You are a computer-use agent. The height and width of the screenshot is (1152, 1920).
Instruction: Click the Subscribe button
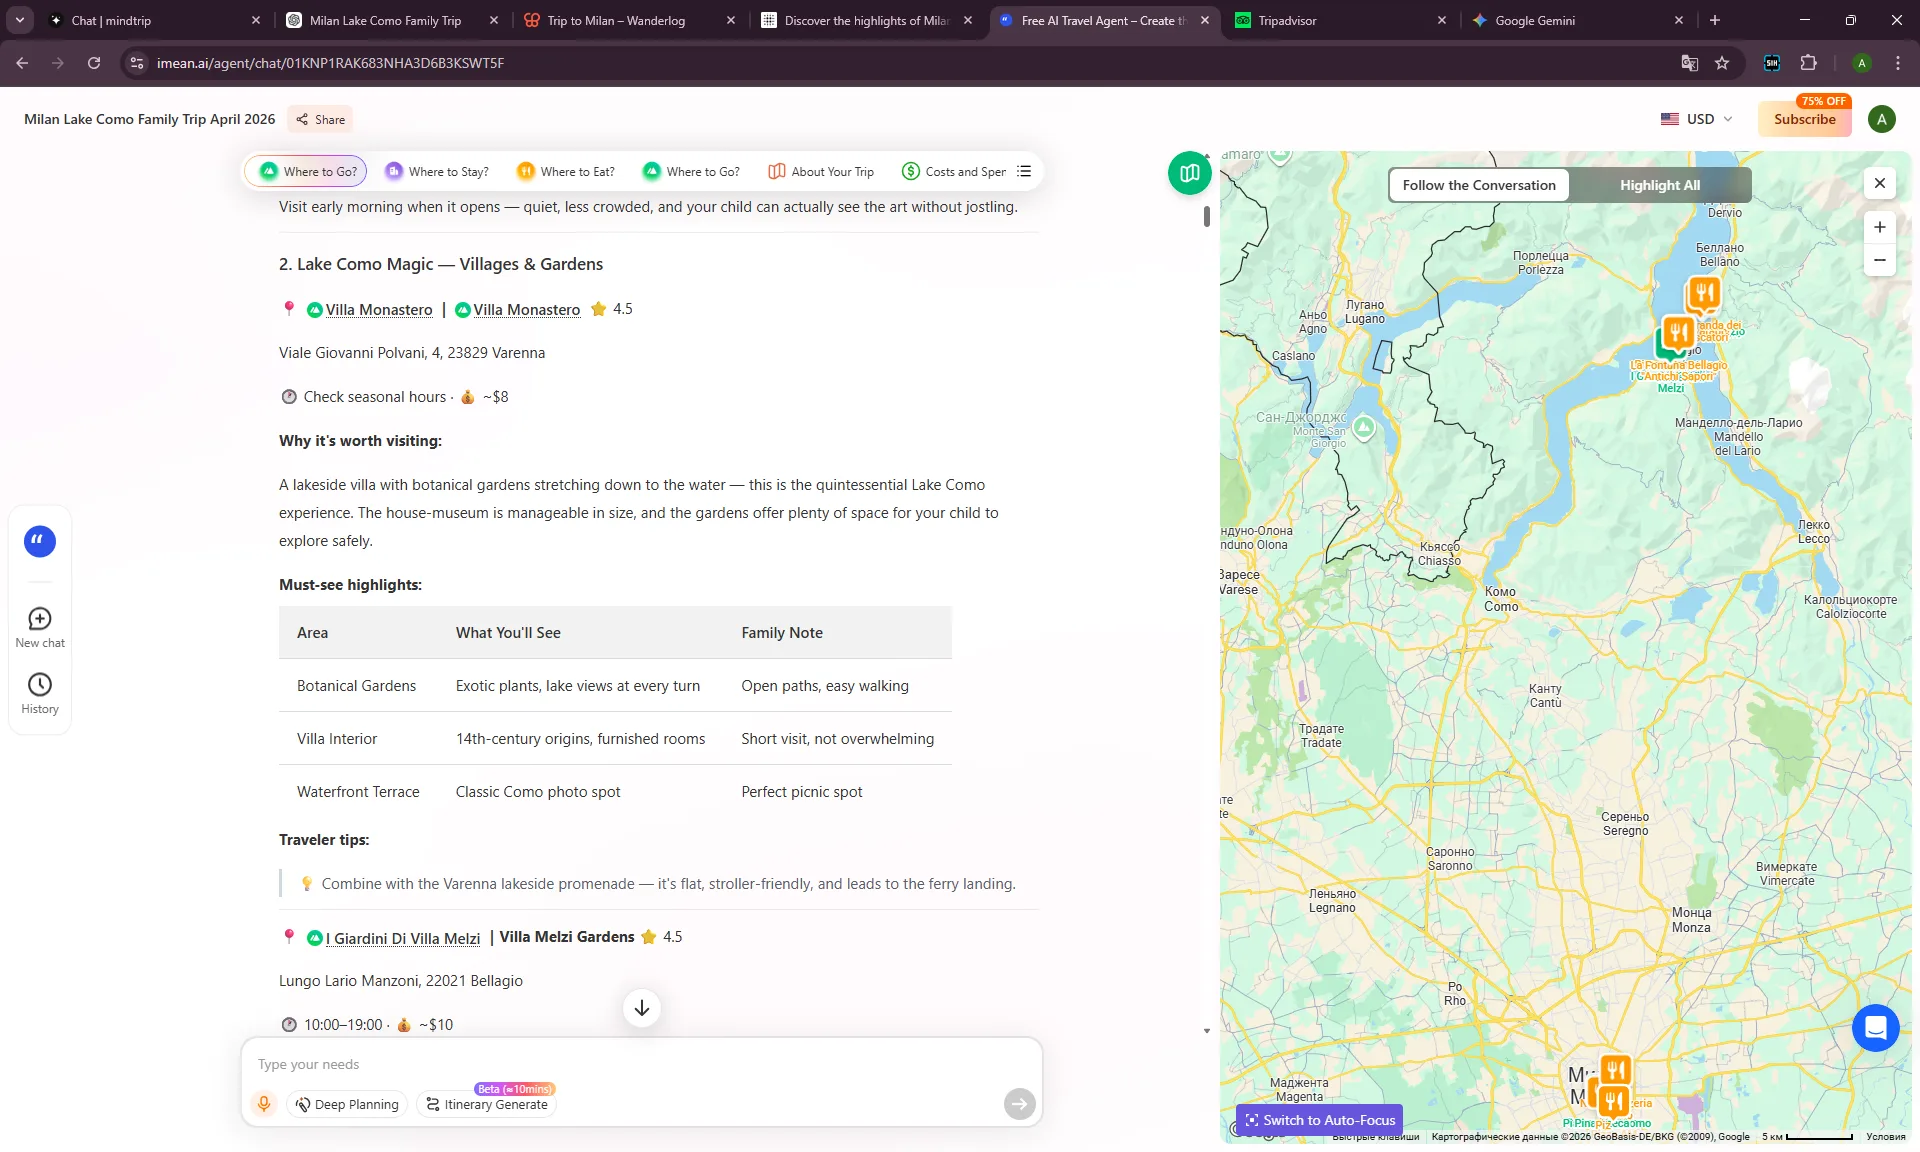coord(1804,119)
